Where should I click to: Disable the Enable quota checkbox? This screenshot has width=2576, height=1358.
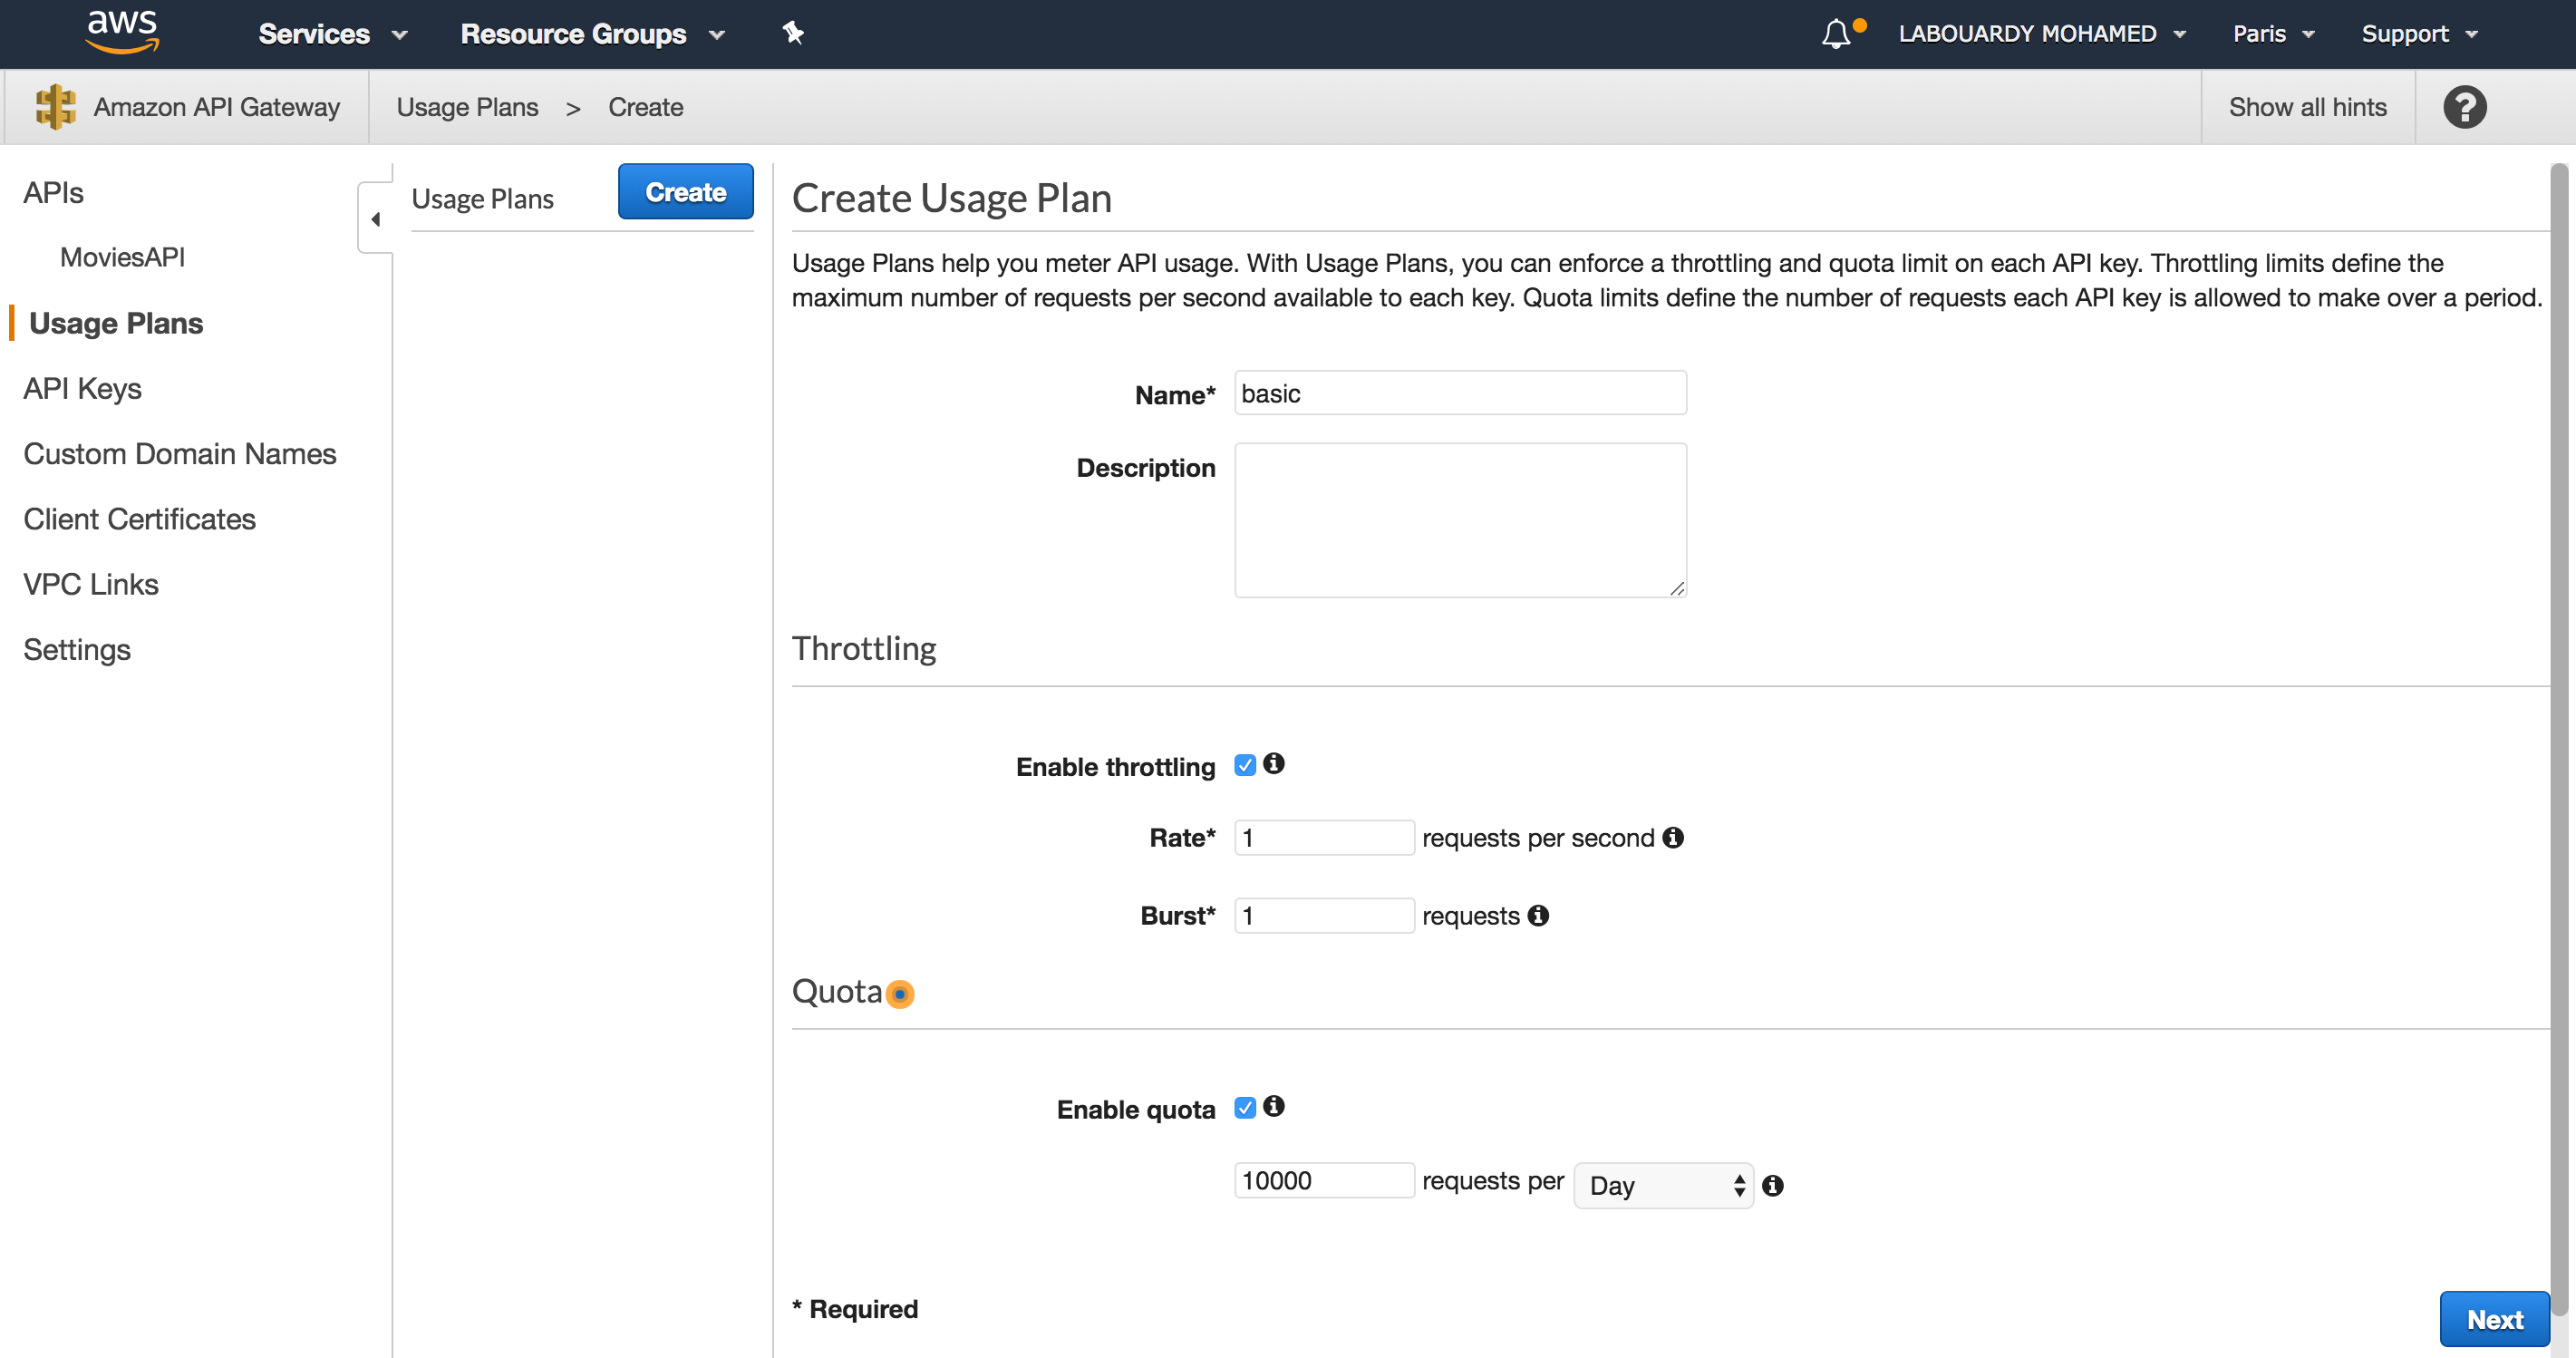[1245, 1107]
